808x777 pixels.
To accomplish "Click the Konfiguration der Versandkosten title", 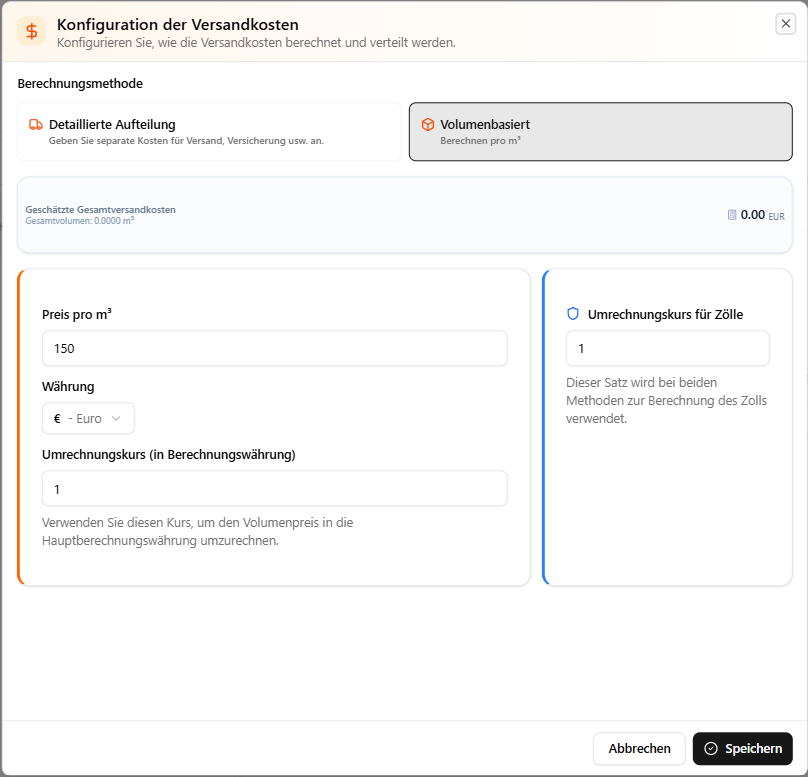I will point(178,24).
